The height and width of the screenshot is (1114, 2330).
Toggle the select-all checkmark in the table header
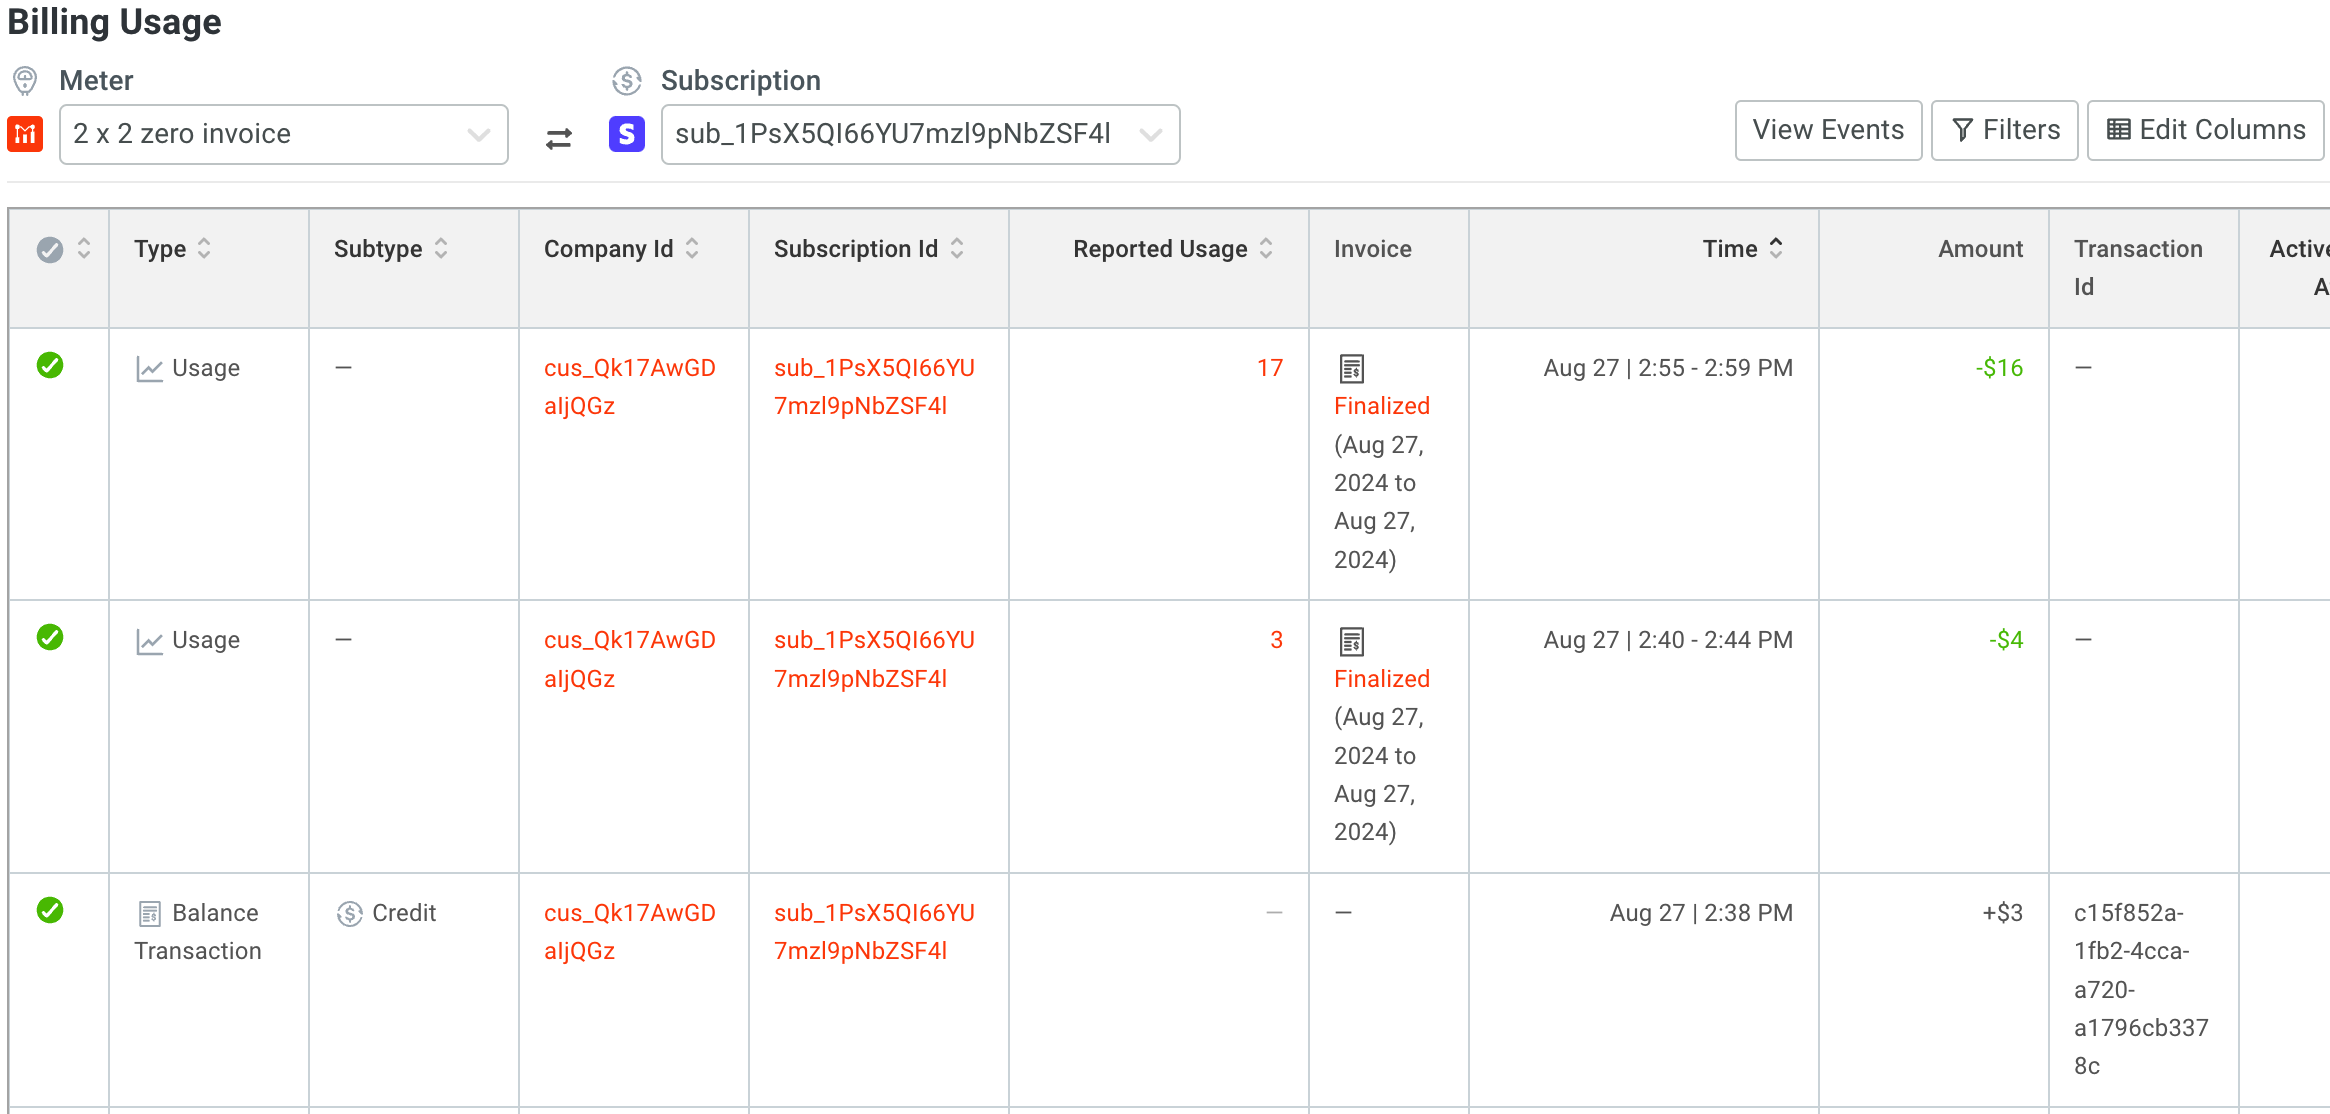50,249
